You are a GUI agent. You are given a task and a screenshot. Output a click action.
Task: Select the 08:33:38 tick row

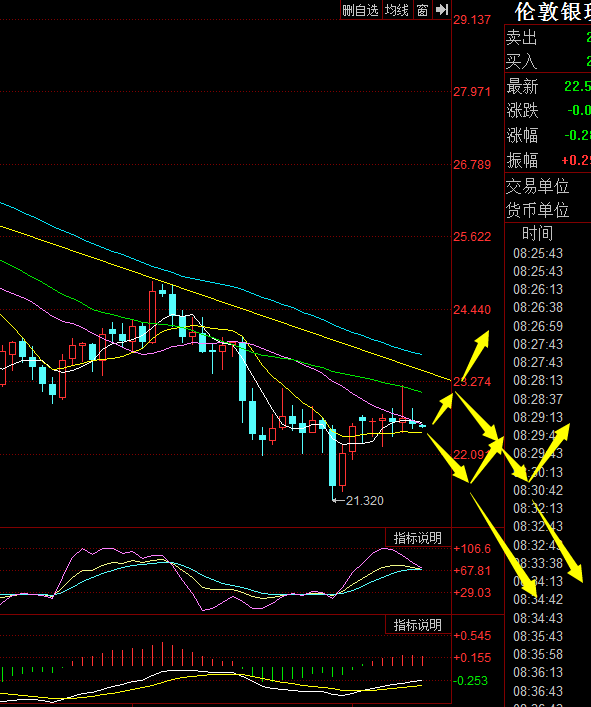pos(538,564)
